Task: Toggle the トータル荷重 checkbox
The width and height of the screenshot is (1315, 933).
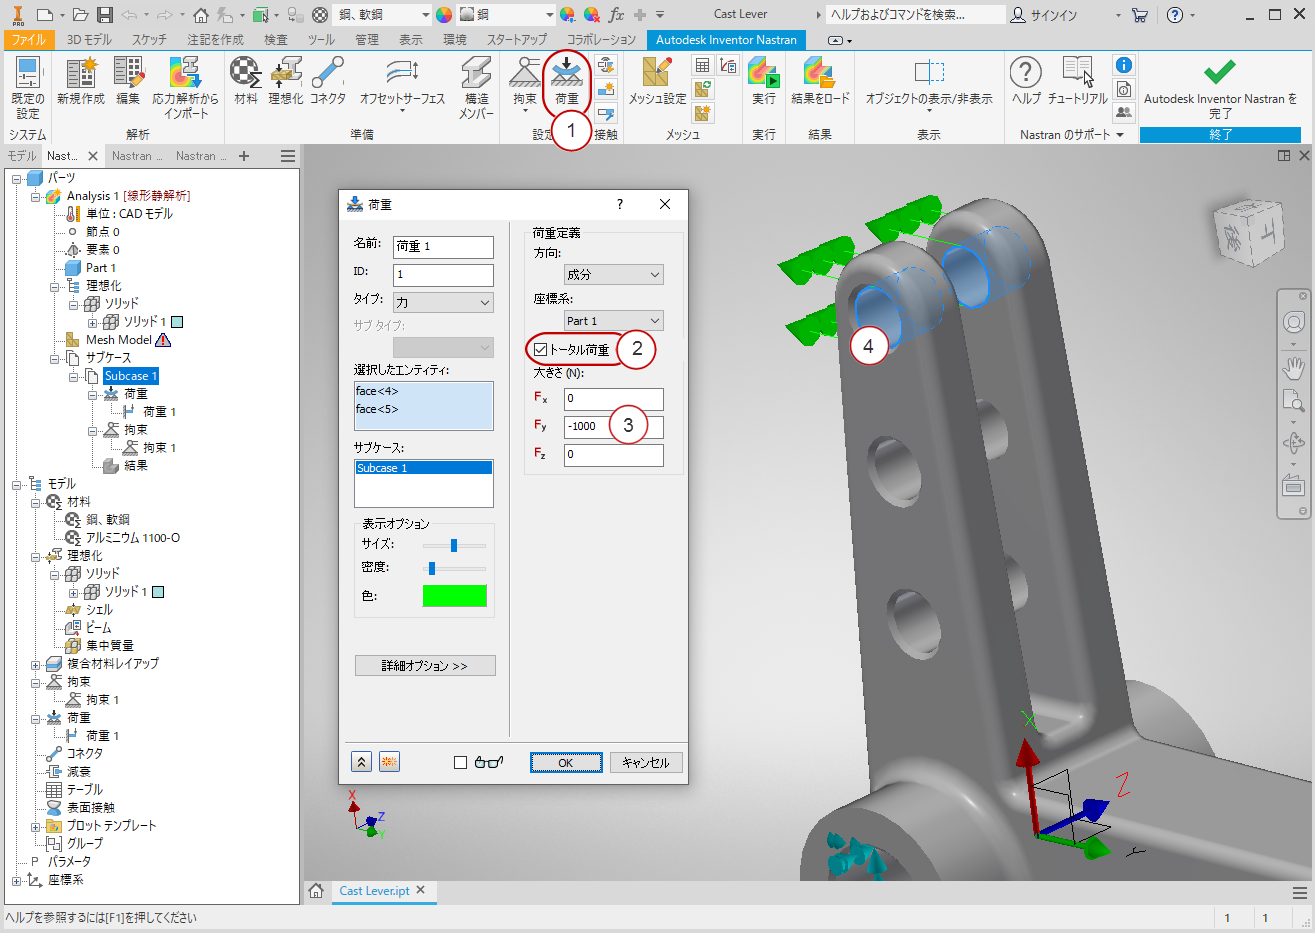Action: click(x=541, y=350)
